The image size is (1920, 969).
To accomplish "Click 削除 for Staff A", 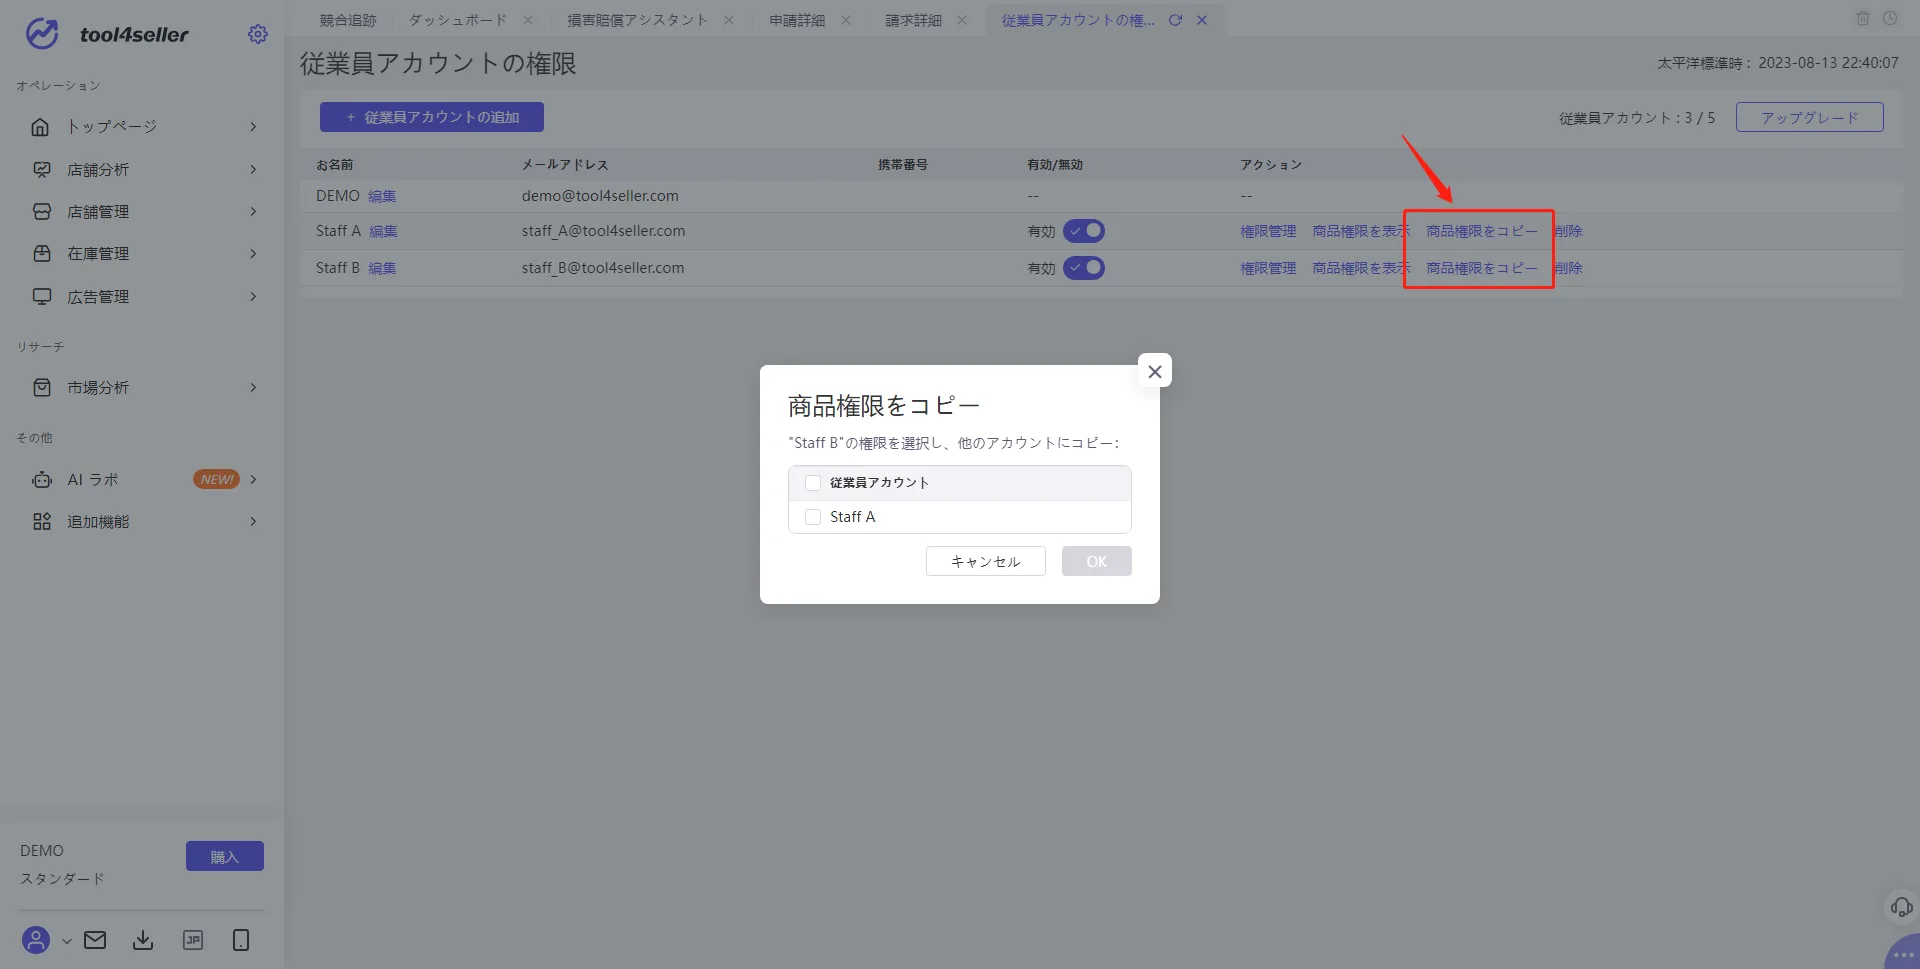I will pyautogui.click(x=1569, y=232).
